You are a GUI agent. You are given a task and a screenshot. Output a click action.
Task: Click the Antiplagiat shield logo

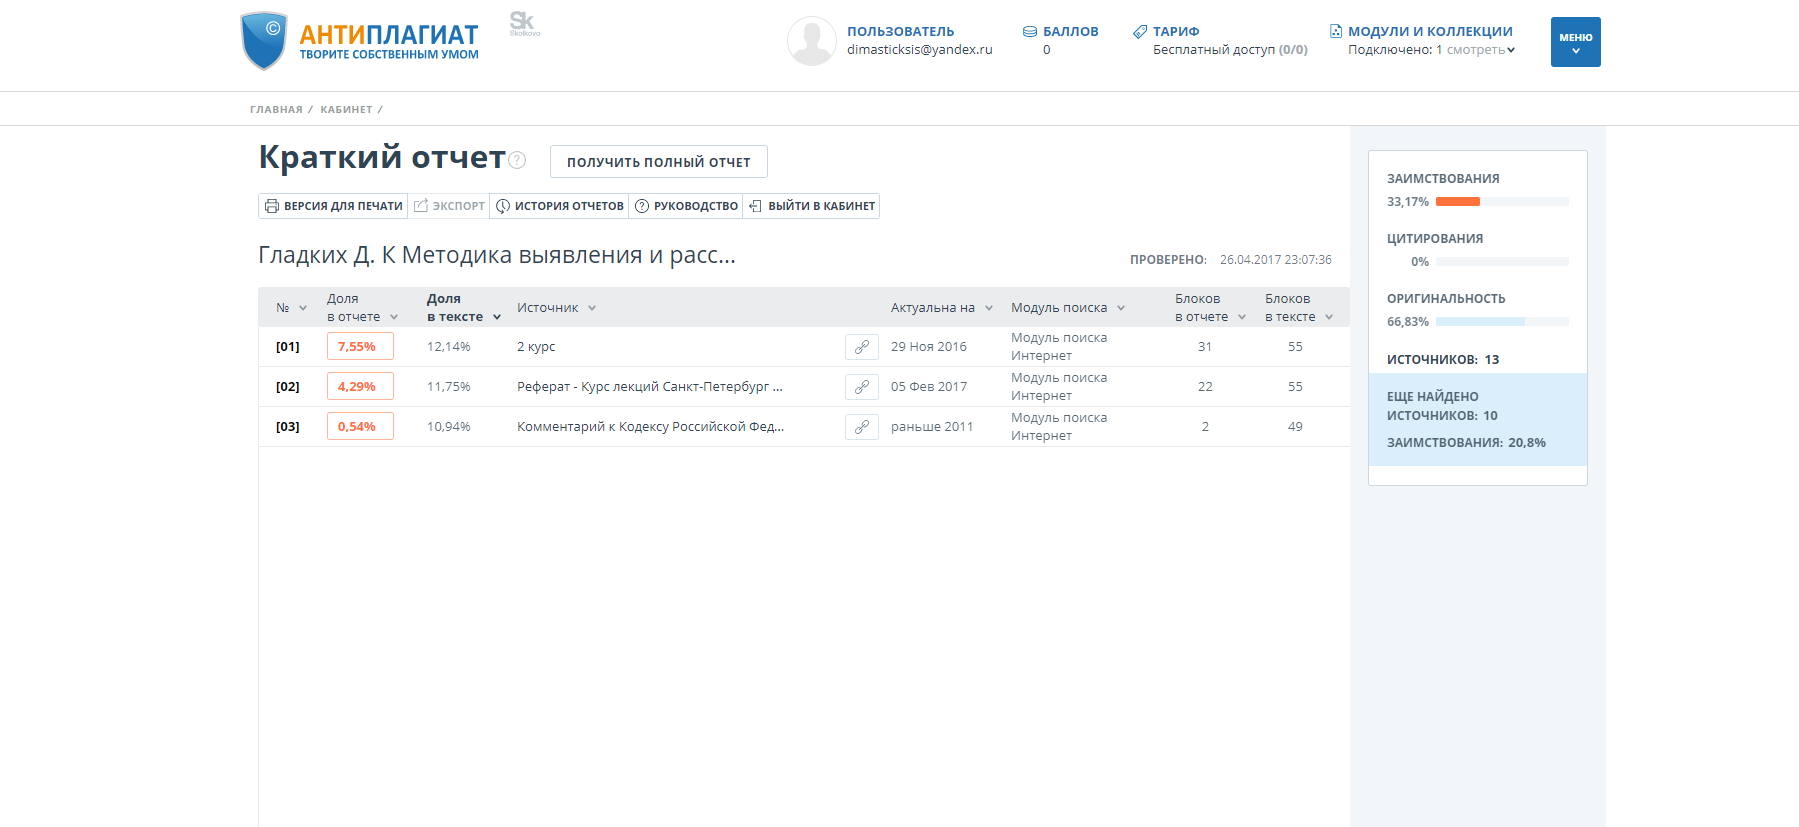pyautogui.click(x=264, y=41)
